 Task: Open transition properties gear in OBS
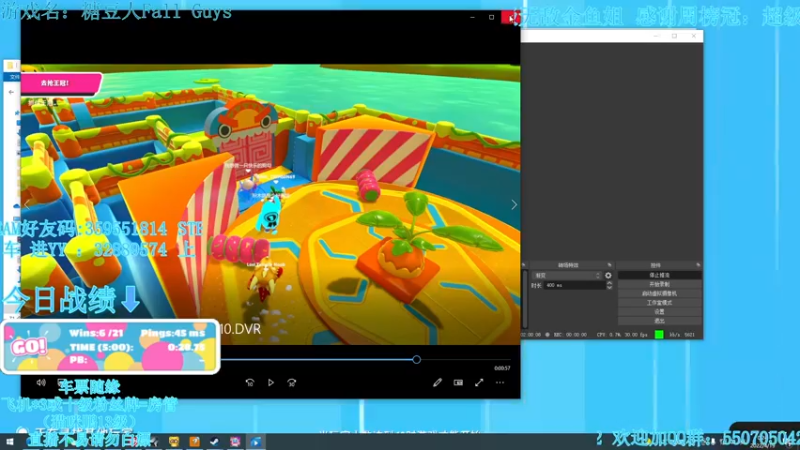click(608, 276)
